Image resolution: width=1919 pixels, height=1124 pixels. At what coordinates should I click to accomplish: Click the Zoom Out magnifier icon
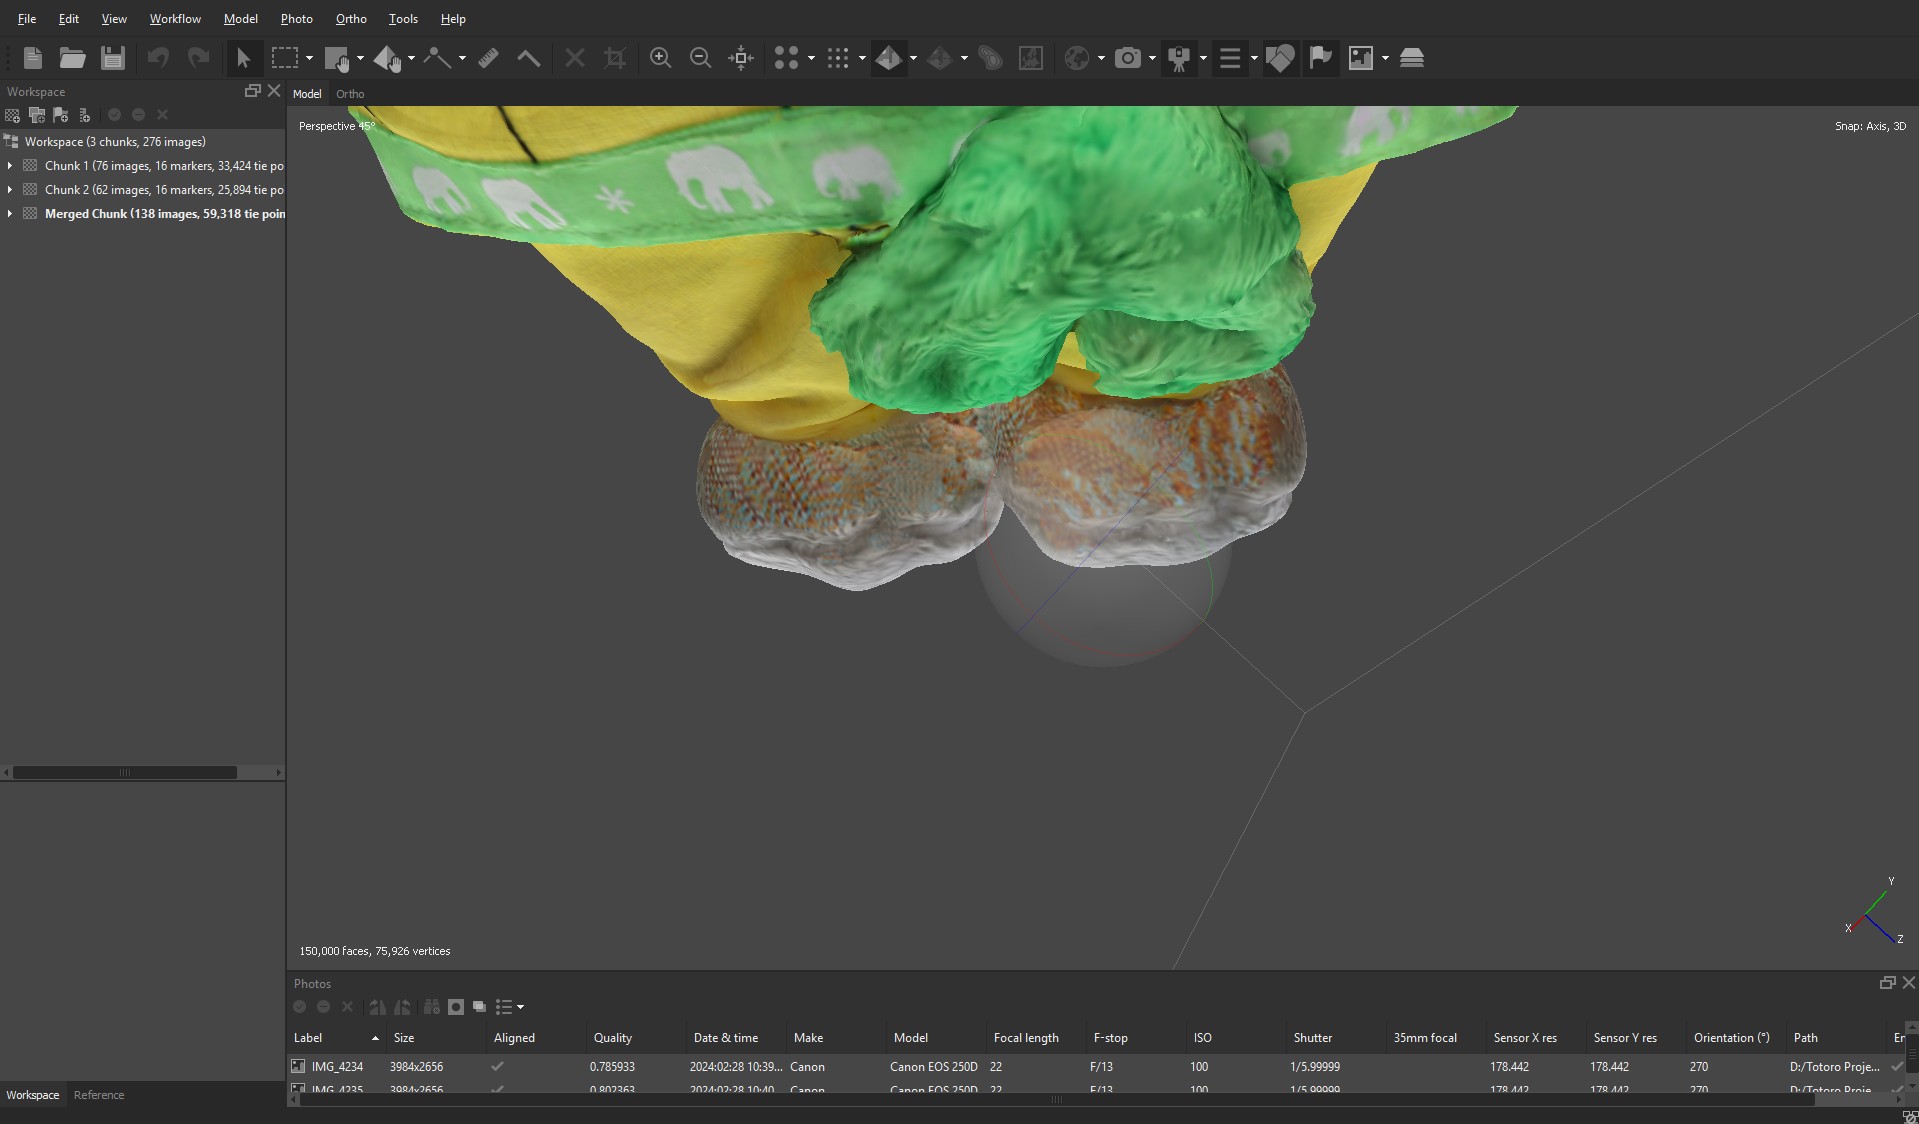pos(700,58)
